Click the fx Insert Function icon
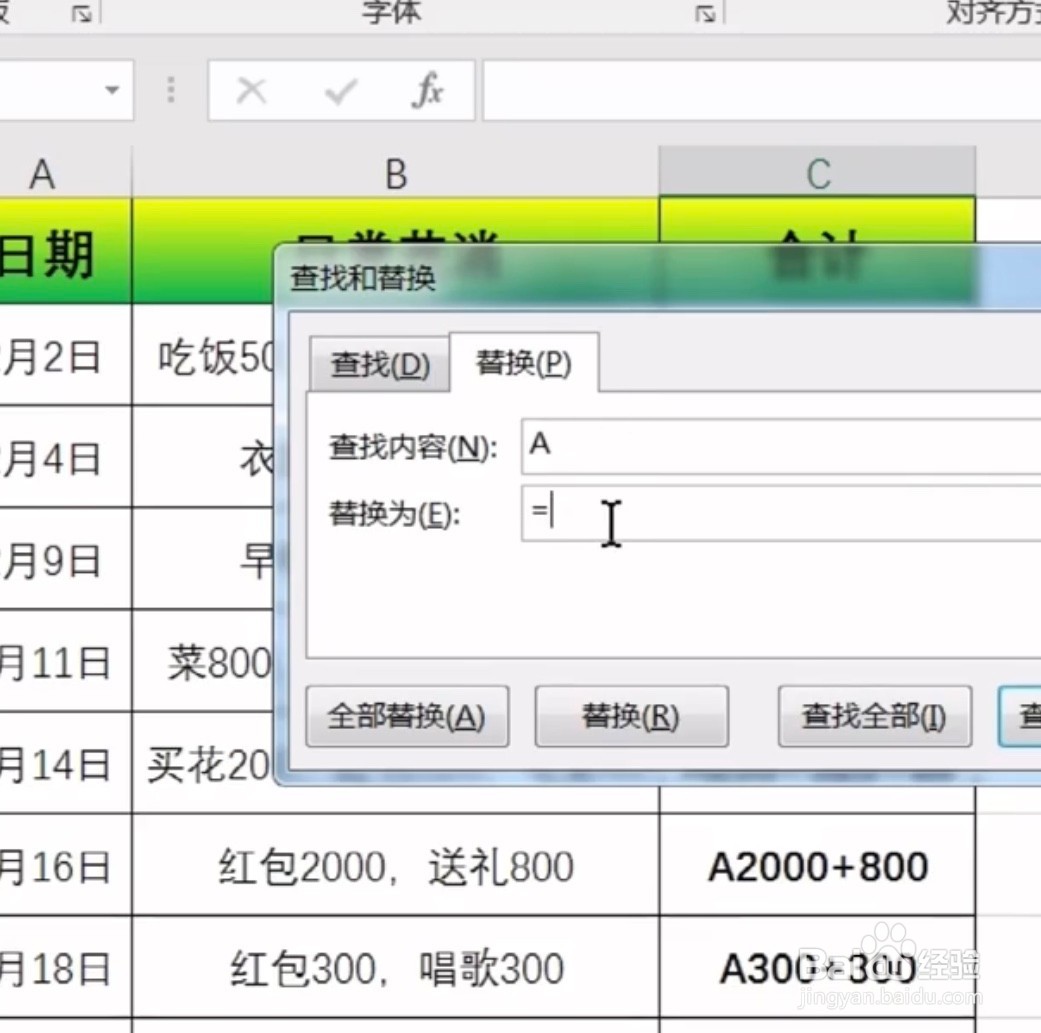The height and width of the screenshot is (1033, 1041). tap(428, 90)
